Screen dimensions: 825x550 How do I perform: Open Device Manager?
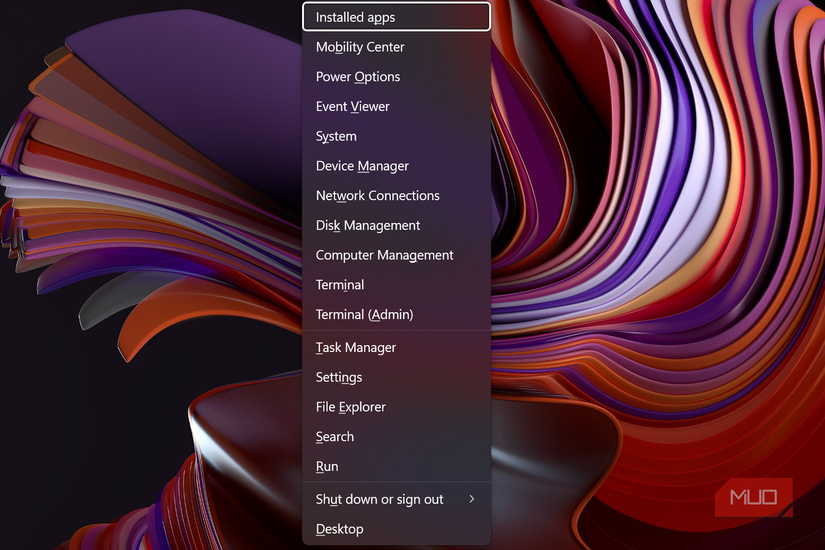(396, 166)
